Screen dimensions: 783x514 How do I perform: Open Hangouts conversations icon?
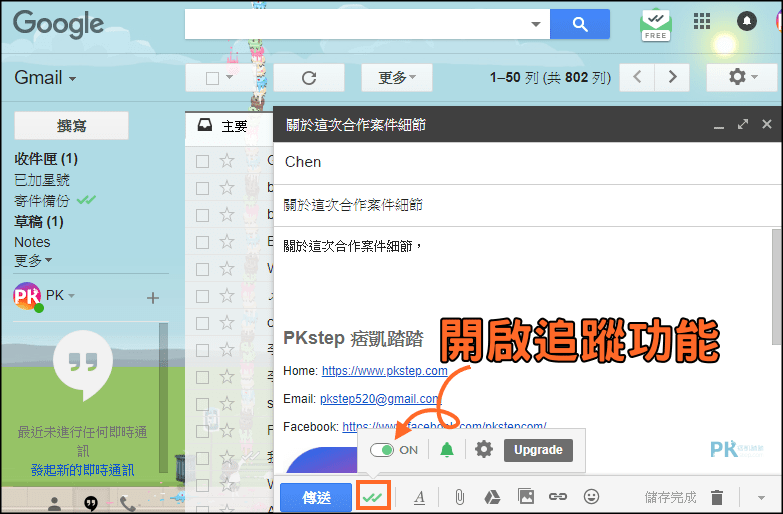(90, 504)
